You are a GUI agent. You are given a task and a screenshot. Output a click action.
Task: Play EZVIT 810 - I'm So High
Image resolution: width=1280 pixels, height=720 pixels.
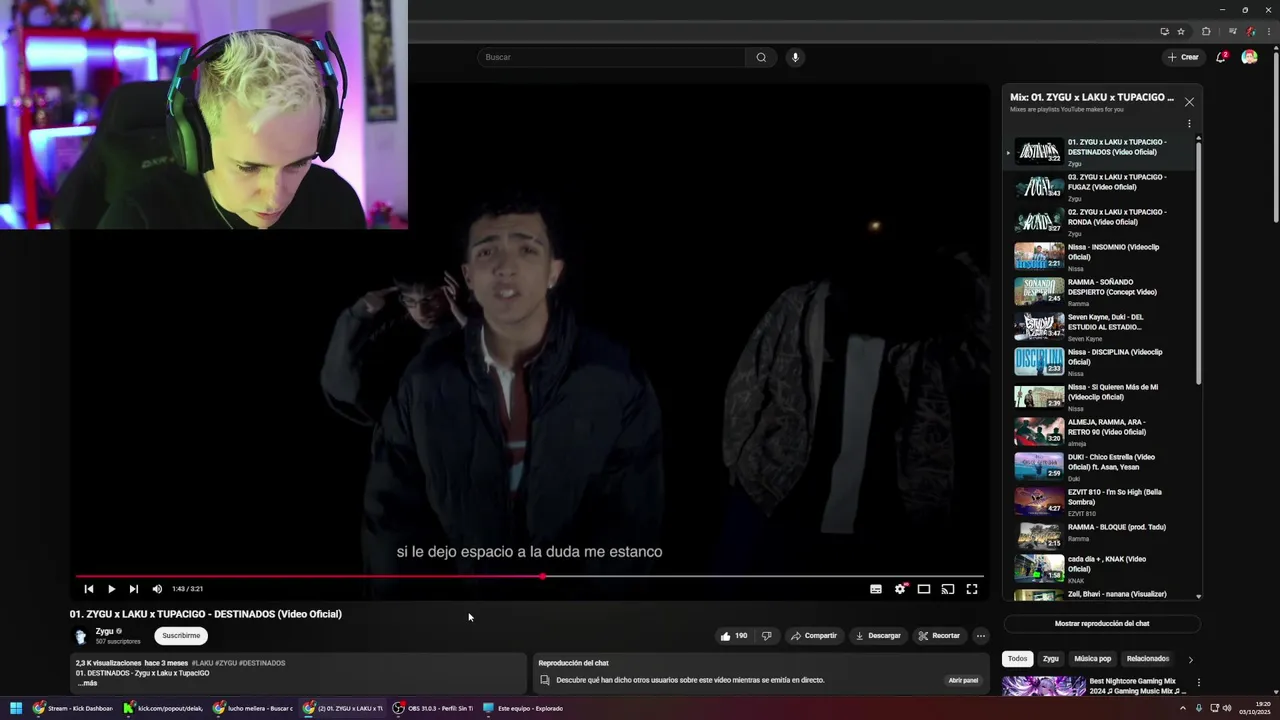1099,502
